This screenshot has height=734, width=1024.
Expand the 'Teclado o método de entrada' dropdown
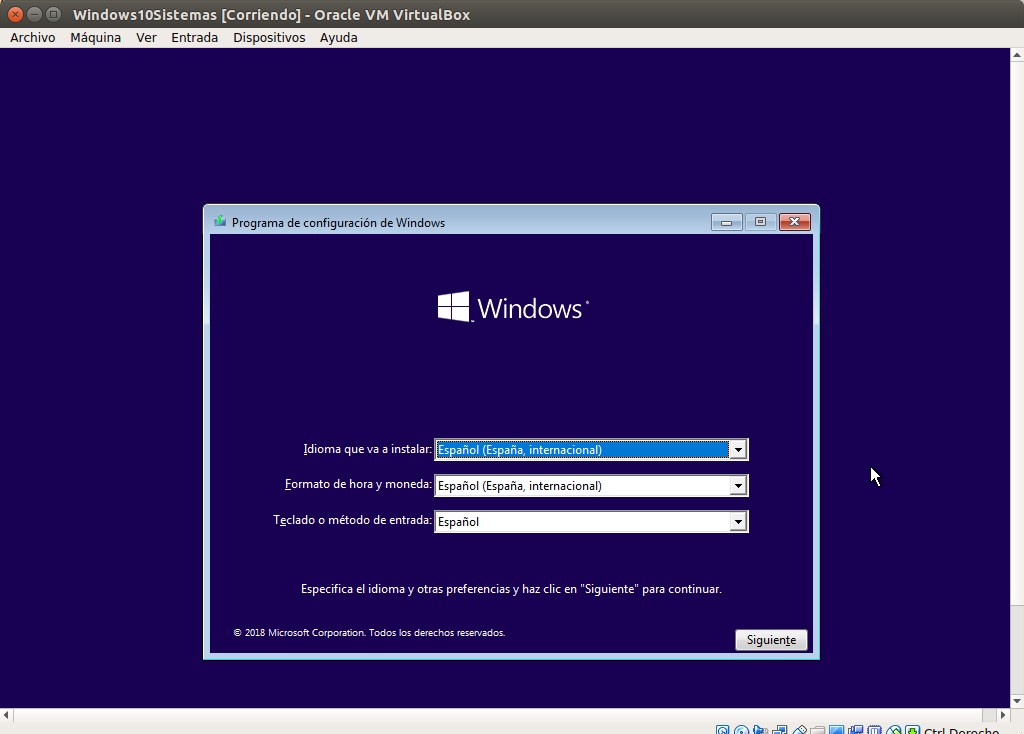point(738,521)
